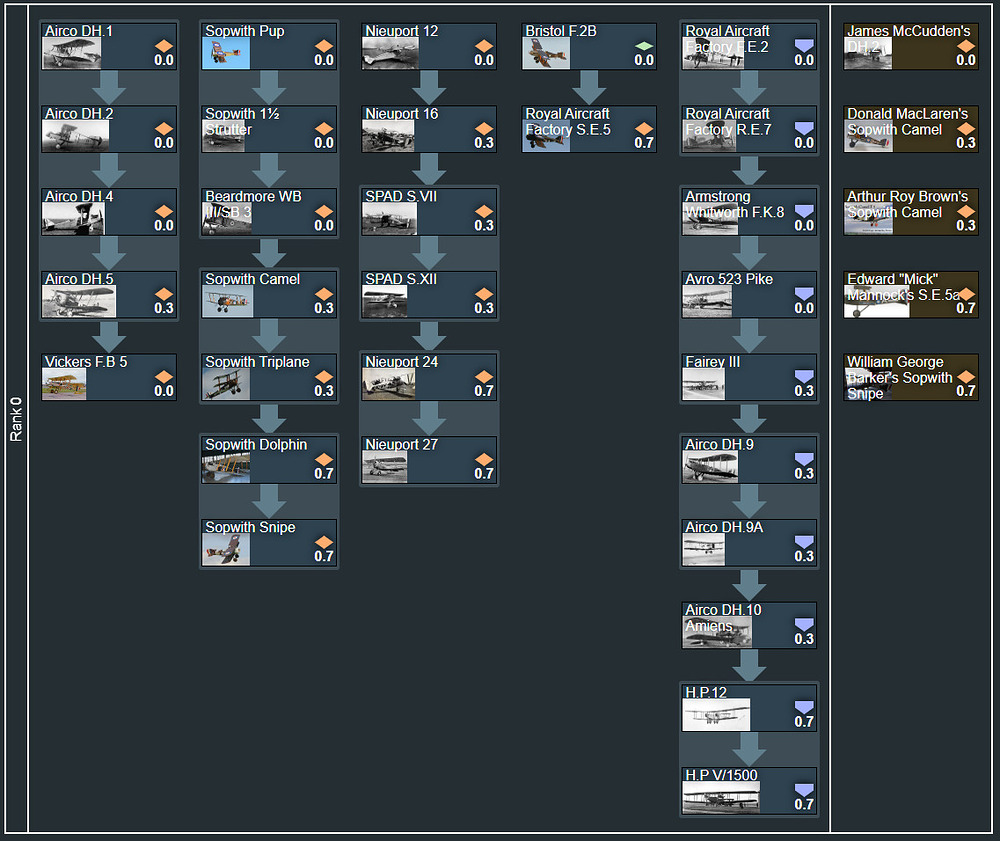The image size is (1000, 841).
Task: Select William George Barker's Sopwith Snipe card
Action: click(x=910, y=377)
